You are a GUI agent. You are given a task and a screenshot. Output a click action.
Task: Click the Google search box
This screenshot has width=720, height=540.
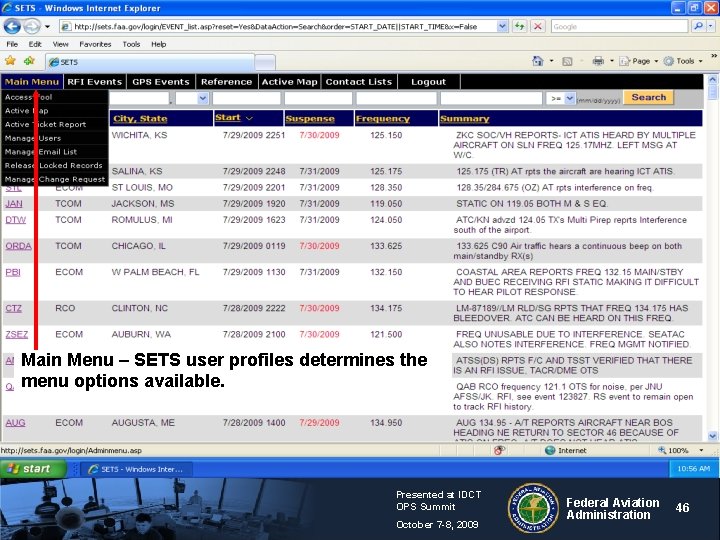pyautogui.click(x=619, y=27)
